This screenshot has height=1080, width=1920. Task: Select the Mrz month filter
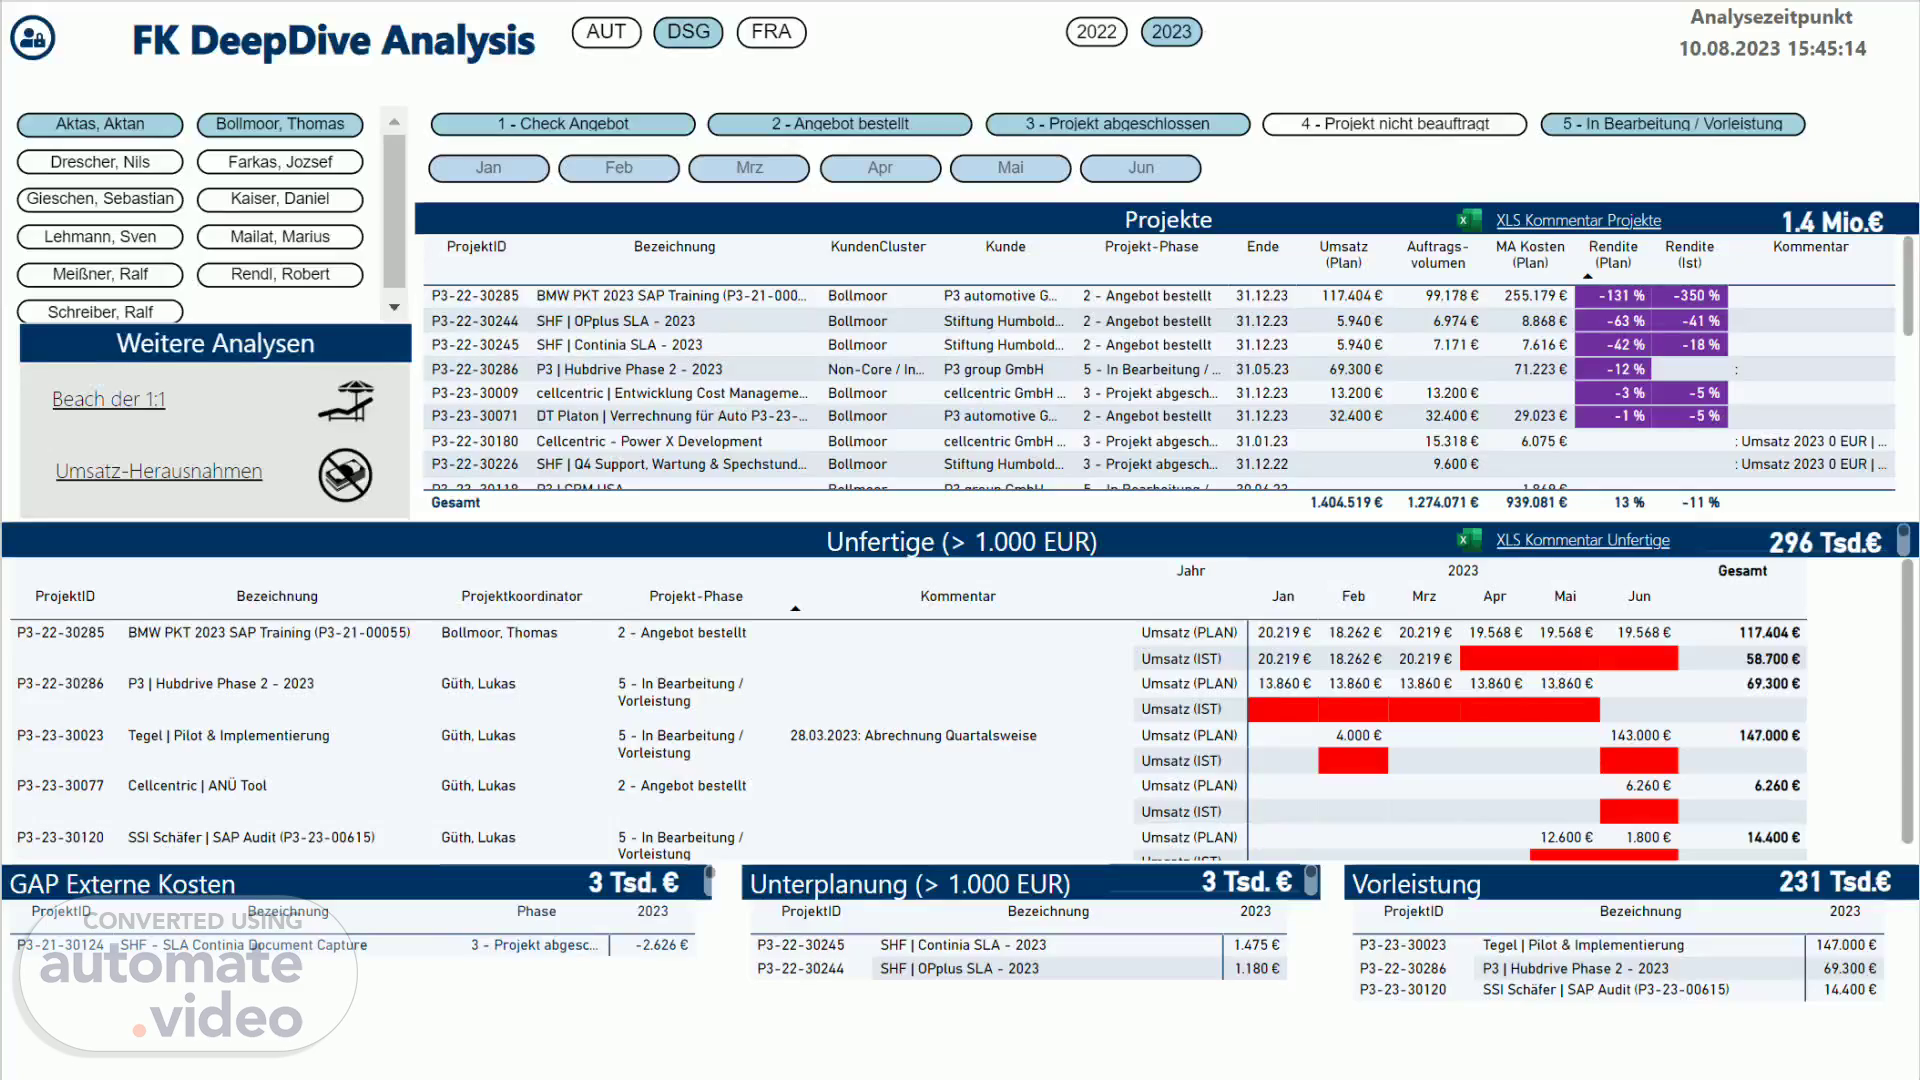tap(749, 168)
